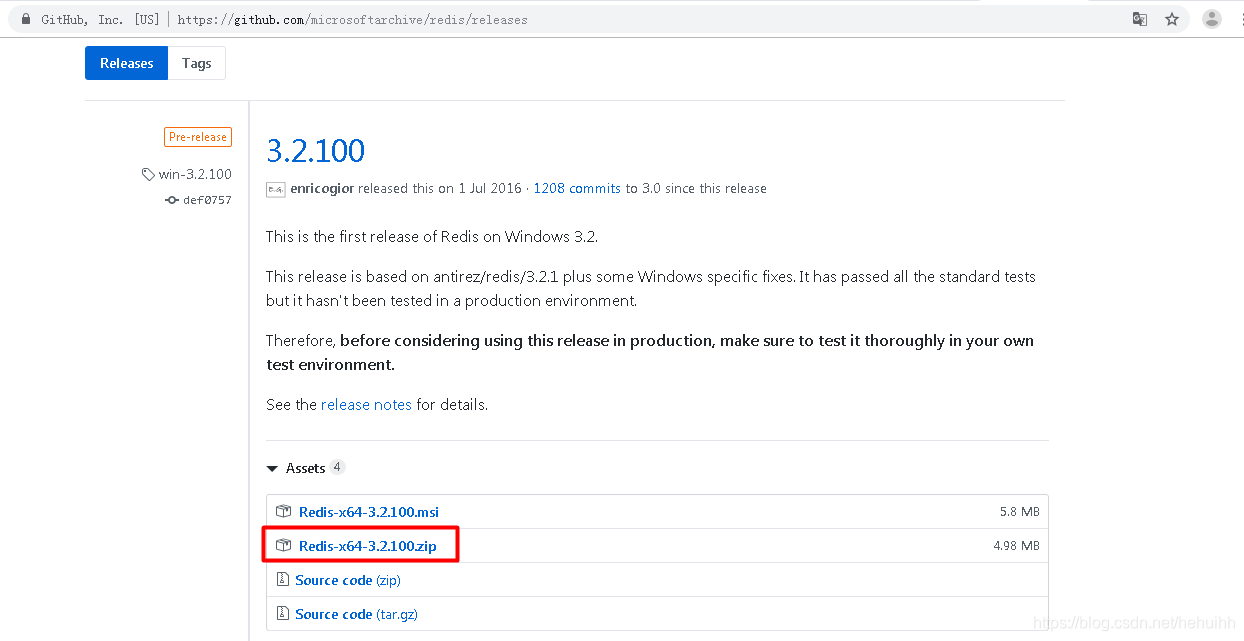Viewport: 1244px width, 641px height.
Task: Open the def0757 commit link
Action: pyautogui.click(x=207, y=200)
